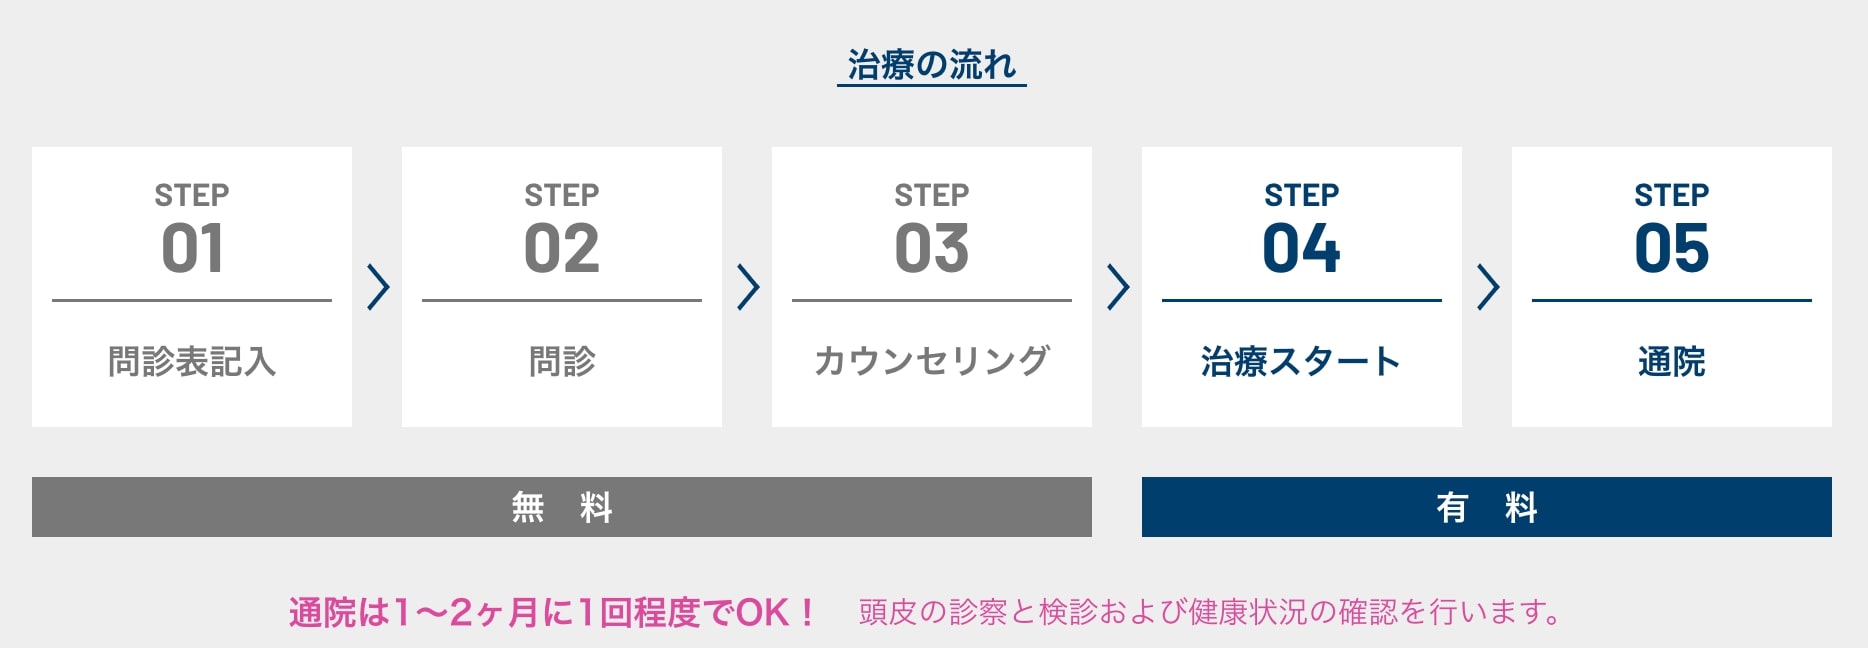Click the カウンセリング label text
This screenshot has width=1868, height=648.
932,361
